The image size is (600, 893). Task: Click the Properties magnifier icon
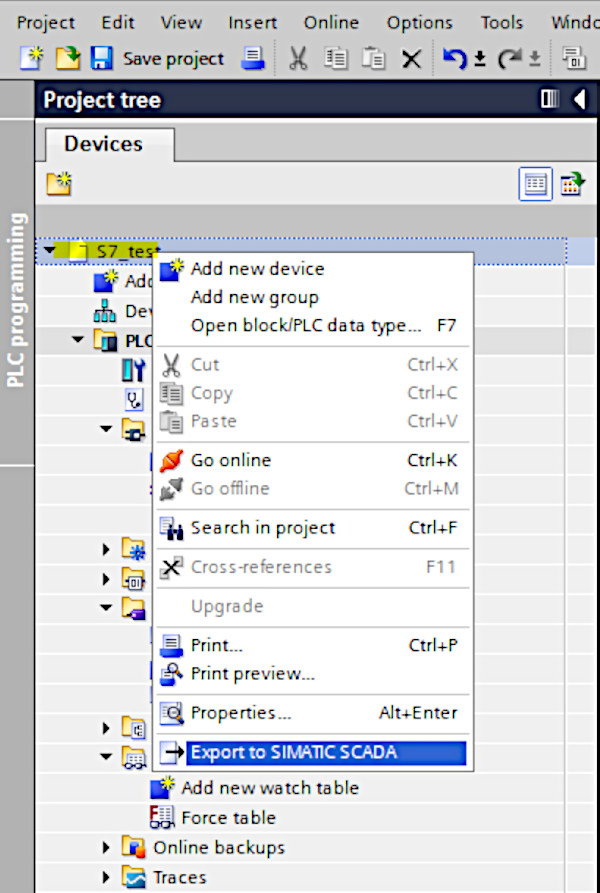pos(171,713)
